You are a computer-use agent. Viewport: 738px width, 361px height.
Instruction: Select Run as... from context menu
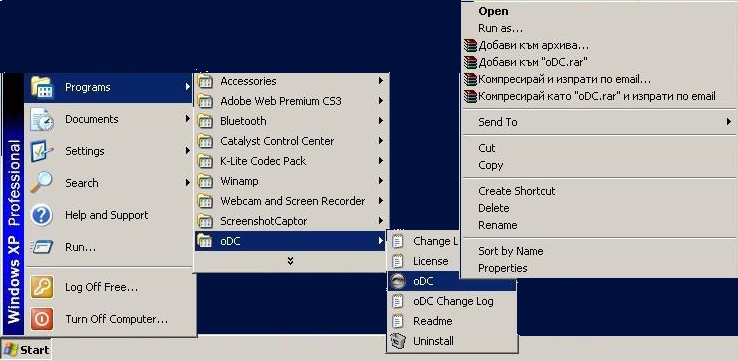coord(500,28)
